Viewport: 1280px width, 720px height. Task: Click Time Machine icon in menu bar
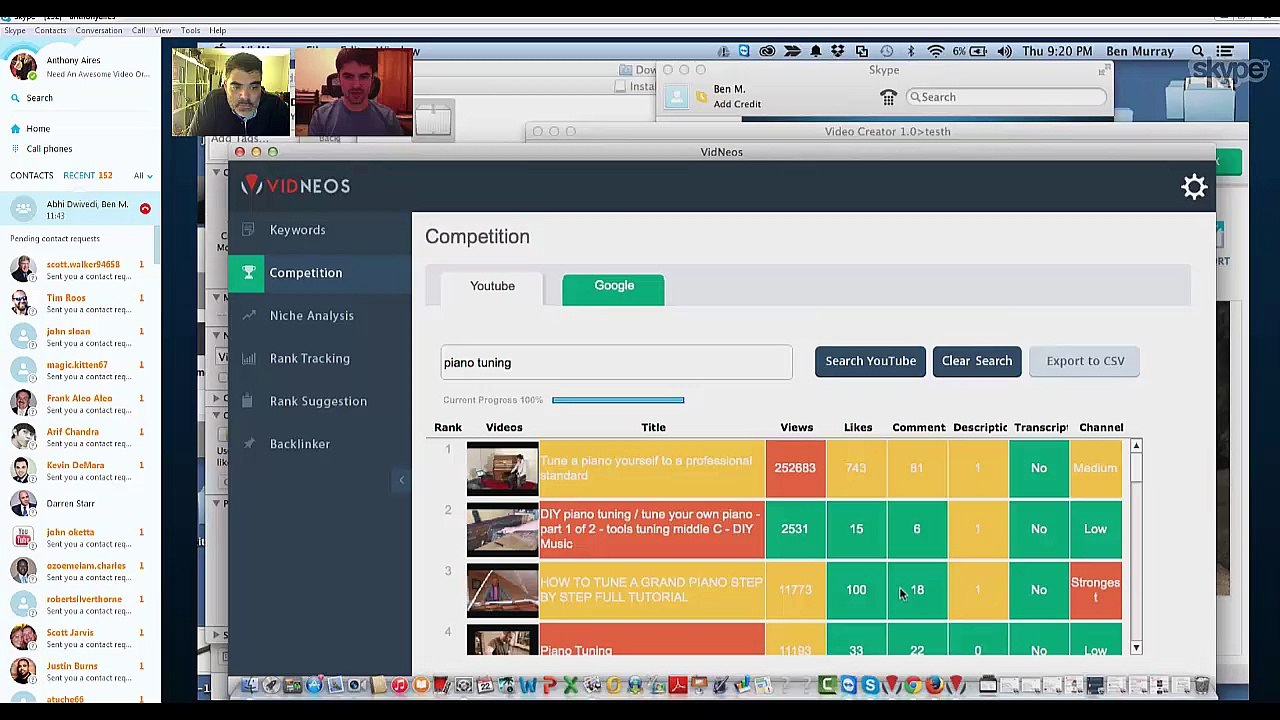tap(887, 51)
